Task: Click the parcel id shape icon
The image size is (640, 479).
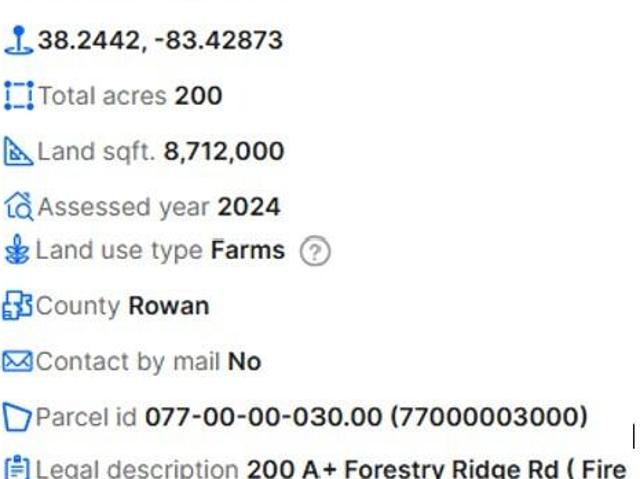Action: pos(17,417)
